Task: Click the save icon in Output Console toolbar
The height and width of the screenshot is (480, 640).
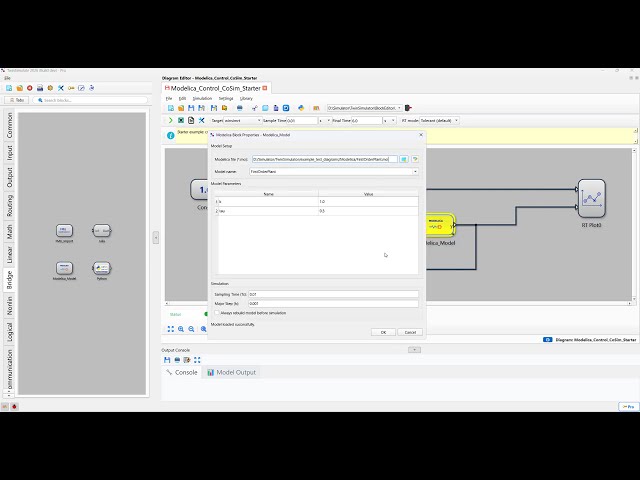Action: point(167,360)
